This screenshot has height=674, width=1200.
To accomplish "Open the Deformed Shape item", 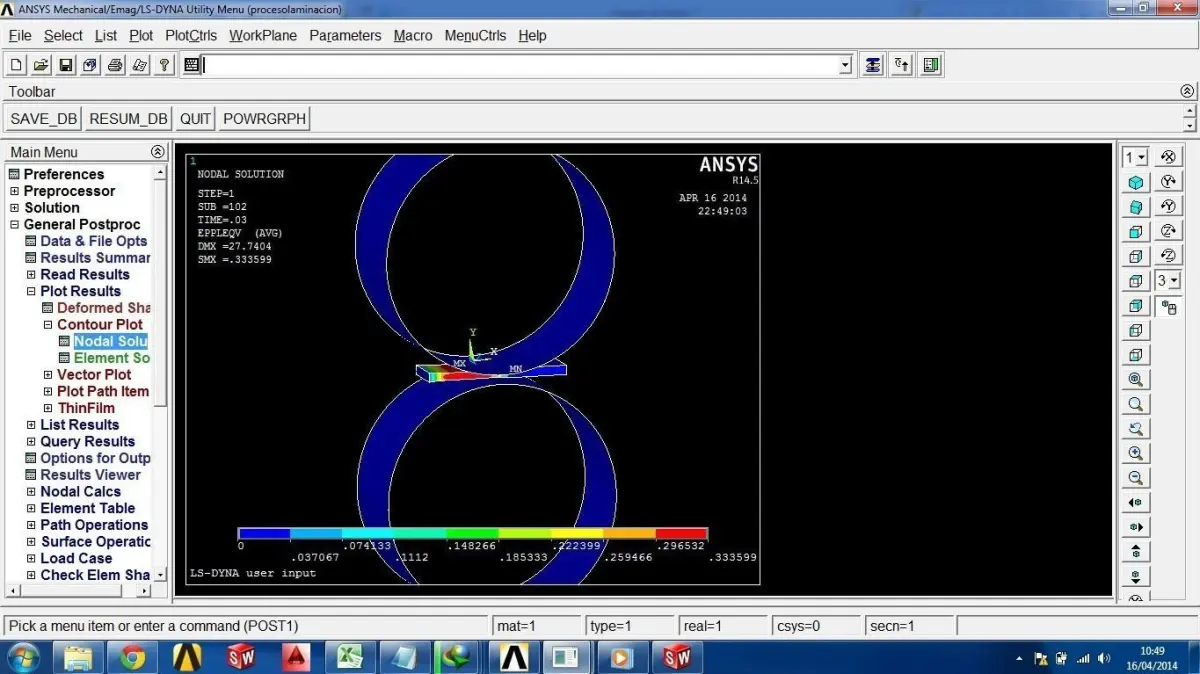I will pyautogui.click(x=103, y=308).
